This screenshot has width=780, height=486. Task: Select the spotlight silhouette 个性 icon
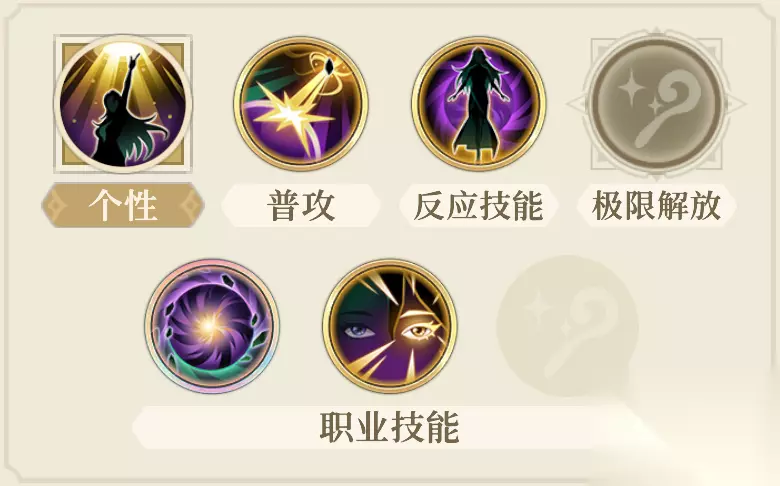tap(123, 104)
